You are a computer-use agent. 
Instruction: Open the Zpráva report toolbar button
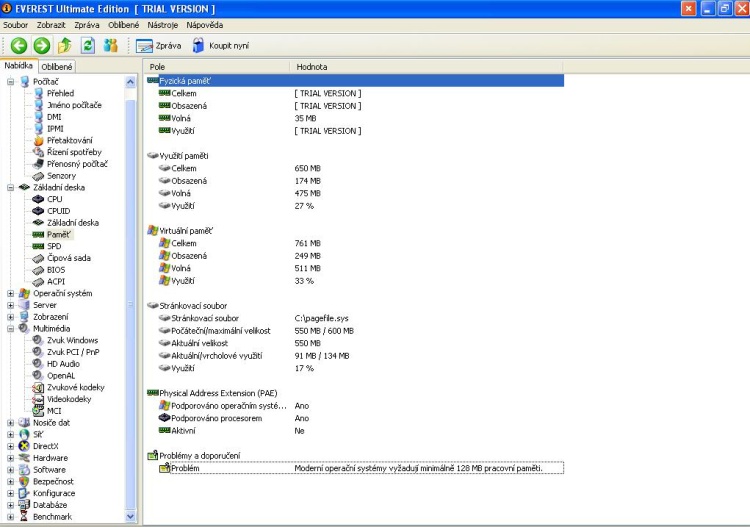point(159,46)
